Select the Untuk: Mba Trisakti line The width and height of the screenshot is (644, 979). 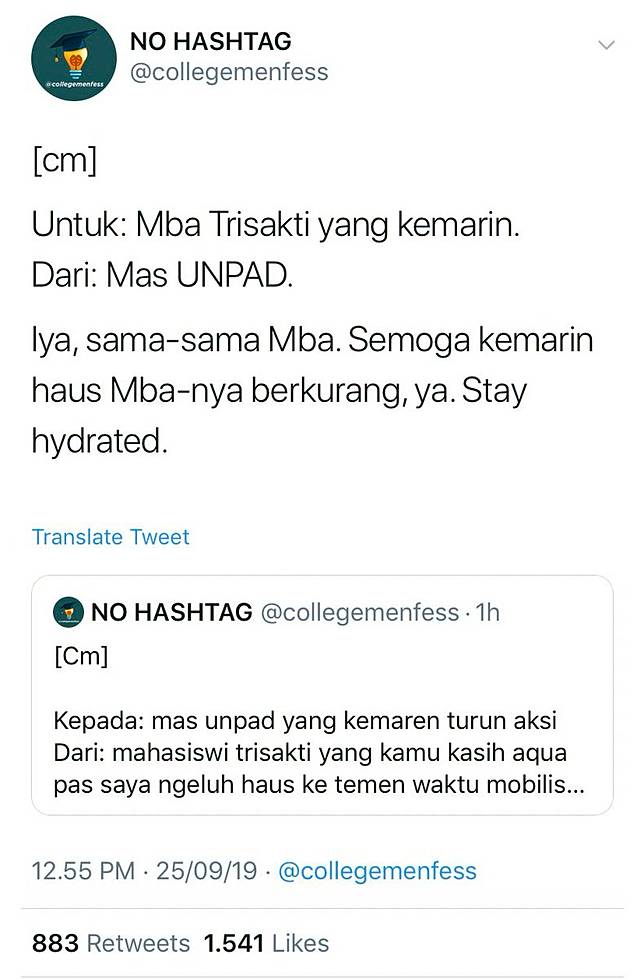[276, 226]
